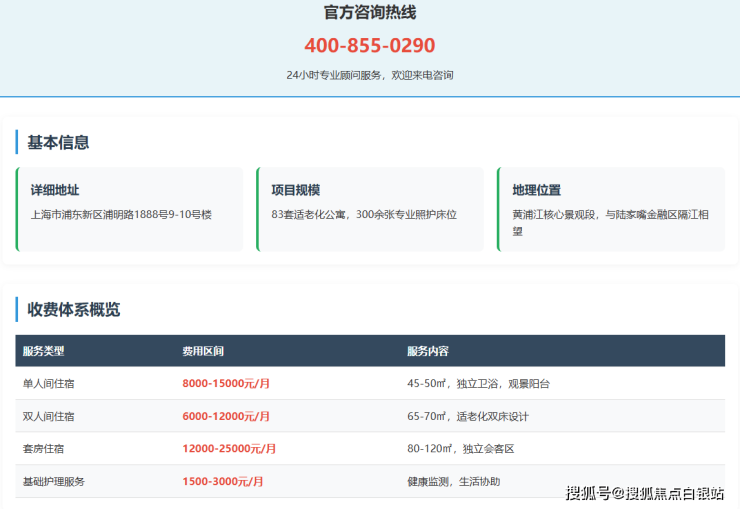Click the 24小时专业顾问服务 subtitle text

point(369,75)
